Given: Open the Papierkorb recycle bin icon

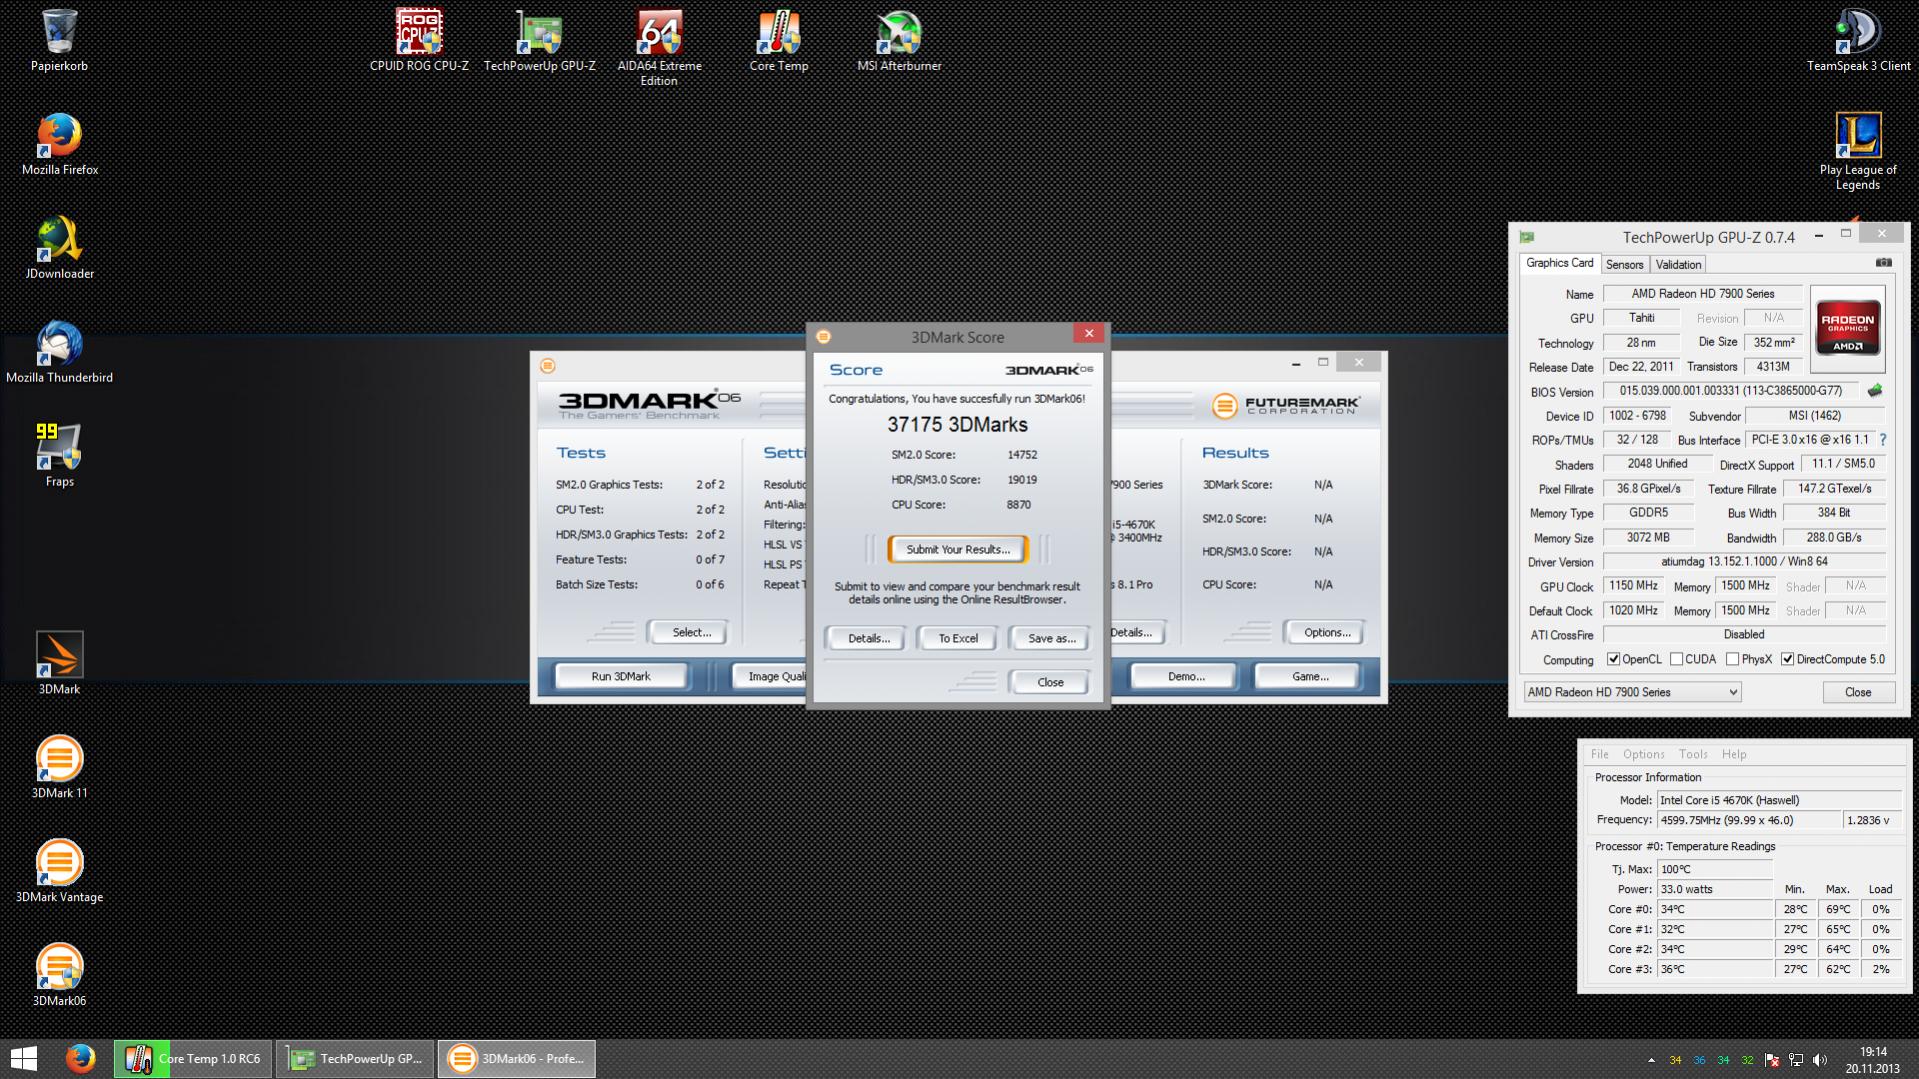Looking at the screenshot, I should pyautogui.click(x=59, y=41).
